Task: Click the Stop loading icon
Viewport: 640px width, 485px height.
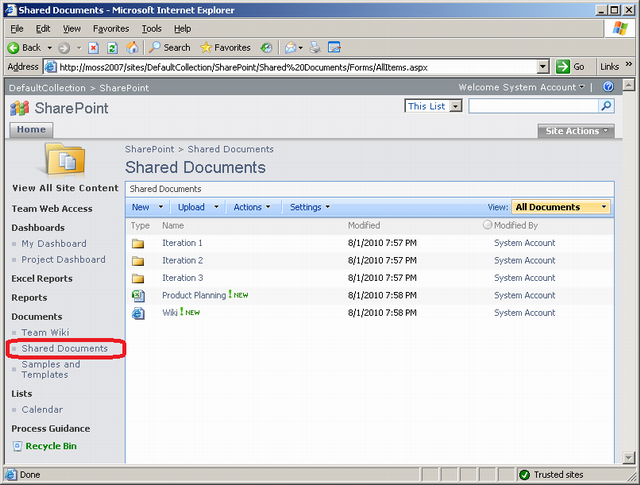Action: [x=93, y=48]
